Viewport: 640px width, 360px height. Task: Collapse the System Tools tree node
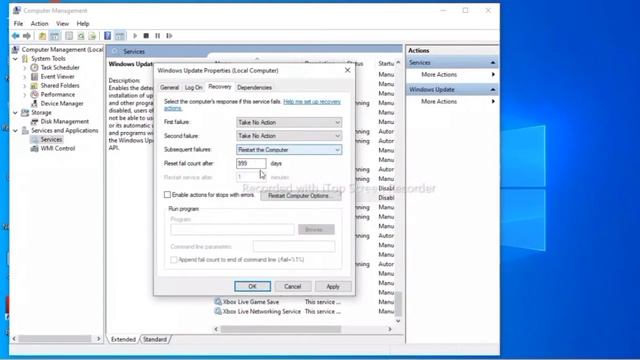point(16,59)
